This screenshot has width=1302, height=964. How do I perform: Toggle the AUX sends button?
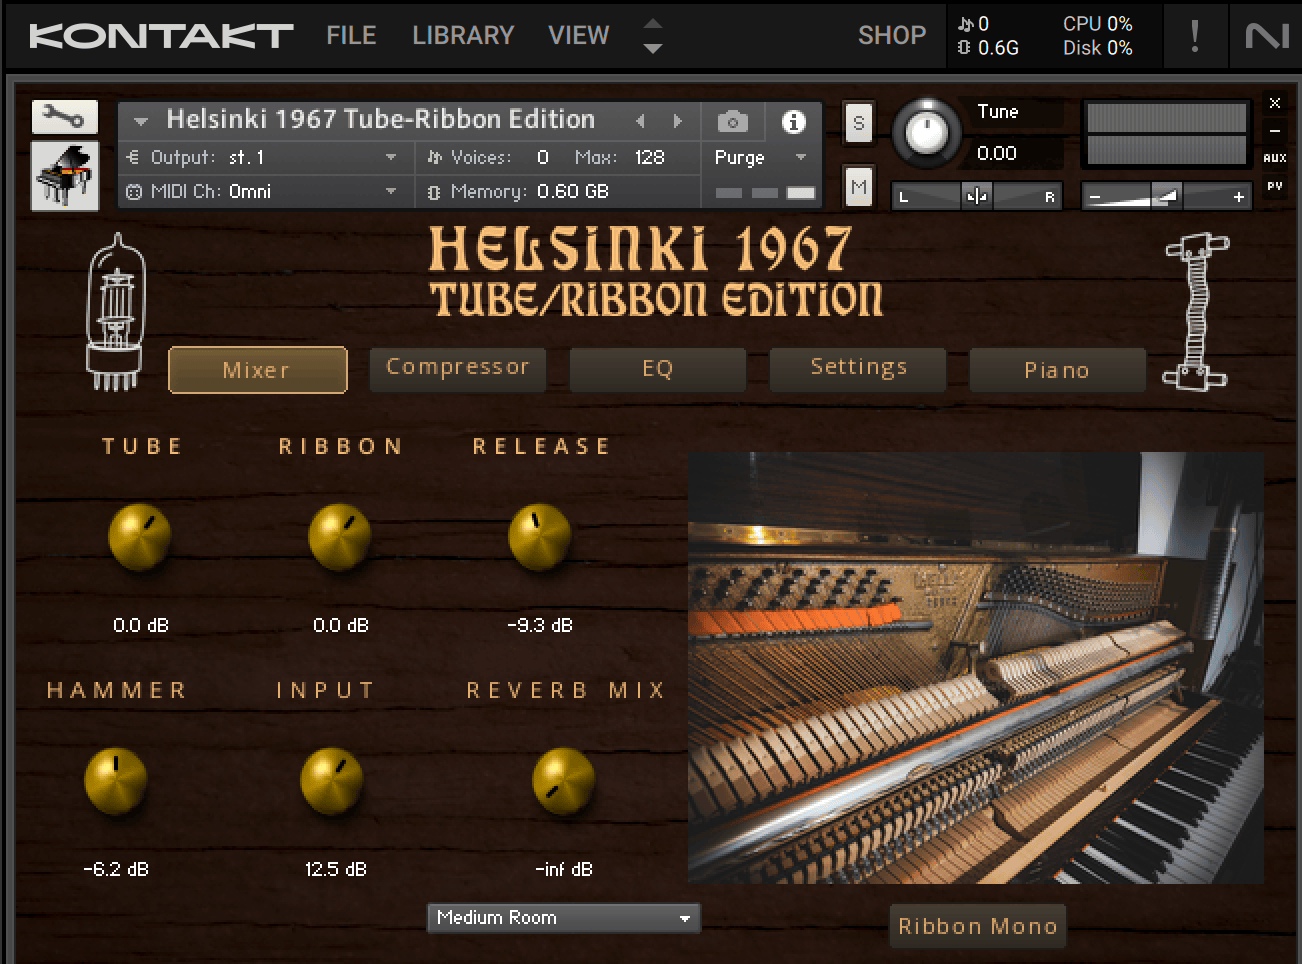[1275, 158]
